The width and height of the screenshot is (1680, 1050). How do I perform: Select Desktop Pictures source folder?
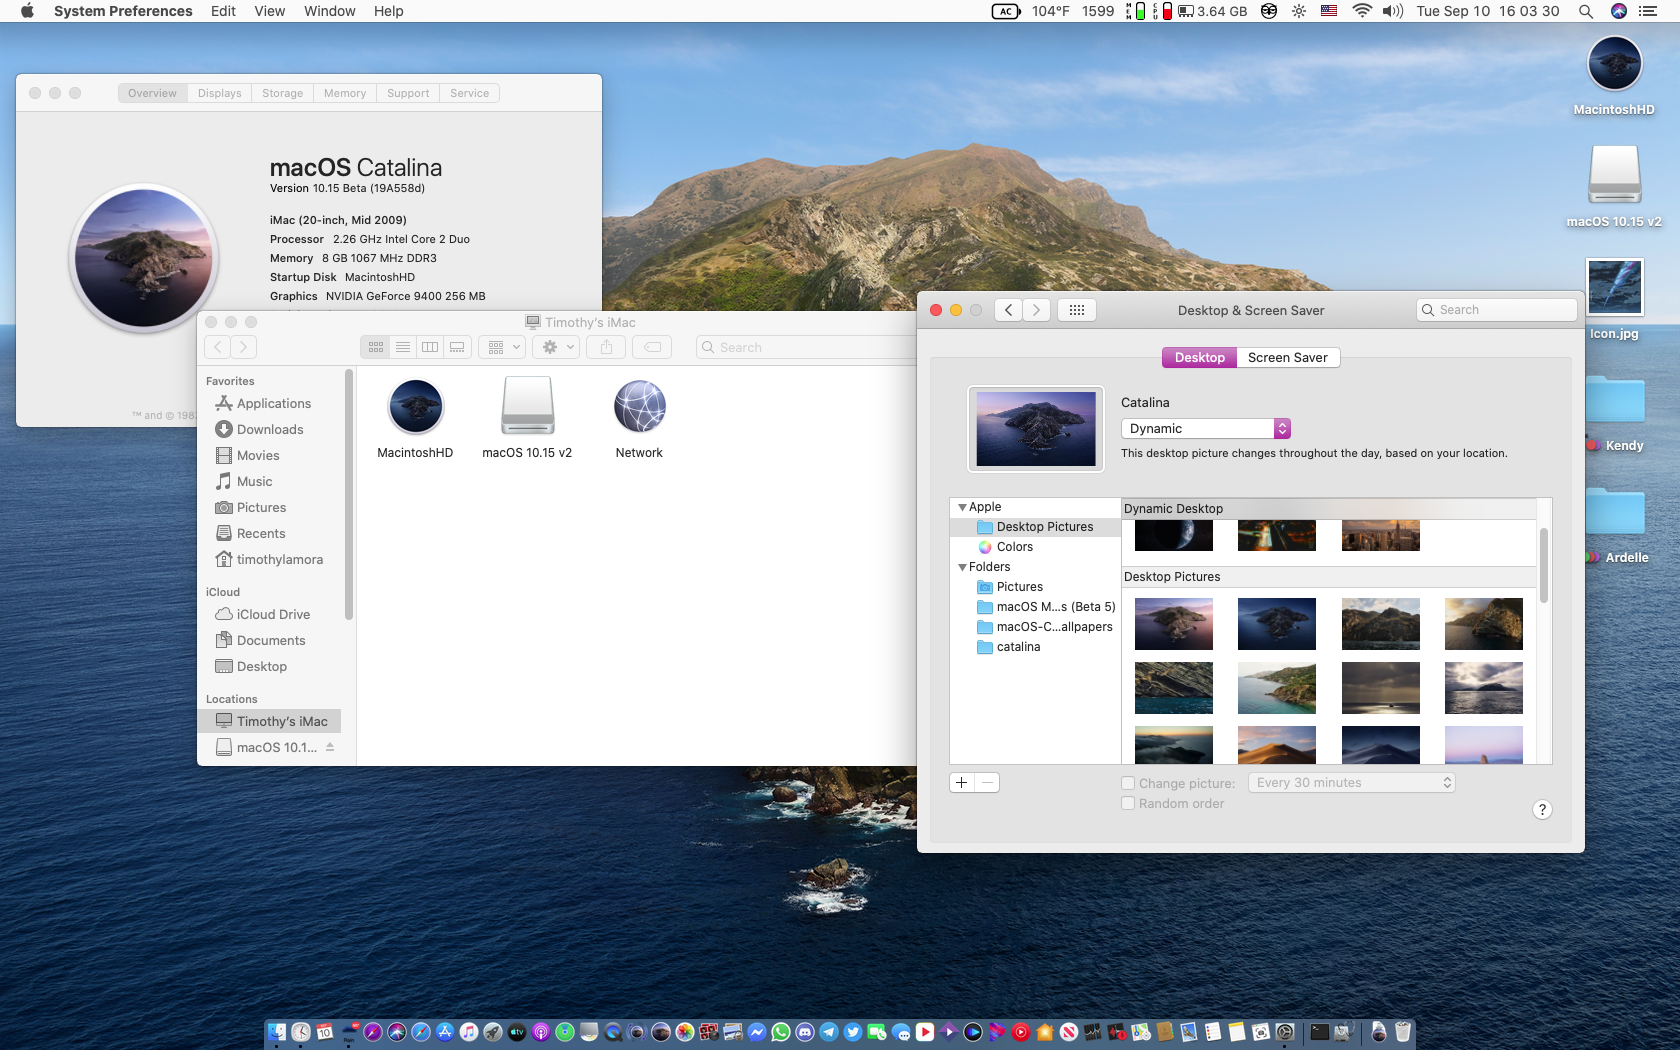point(1035,527)
